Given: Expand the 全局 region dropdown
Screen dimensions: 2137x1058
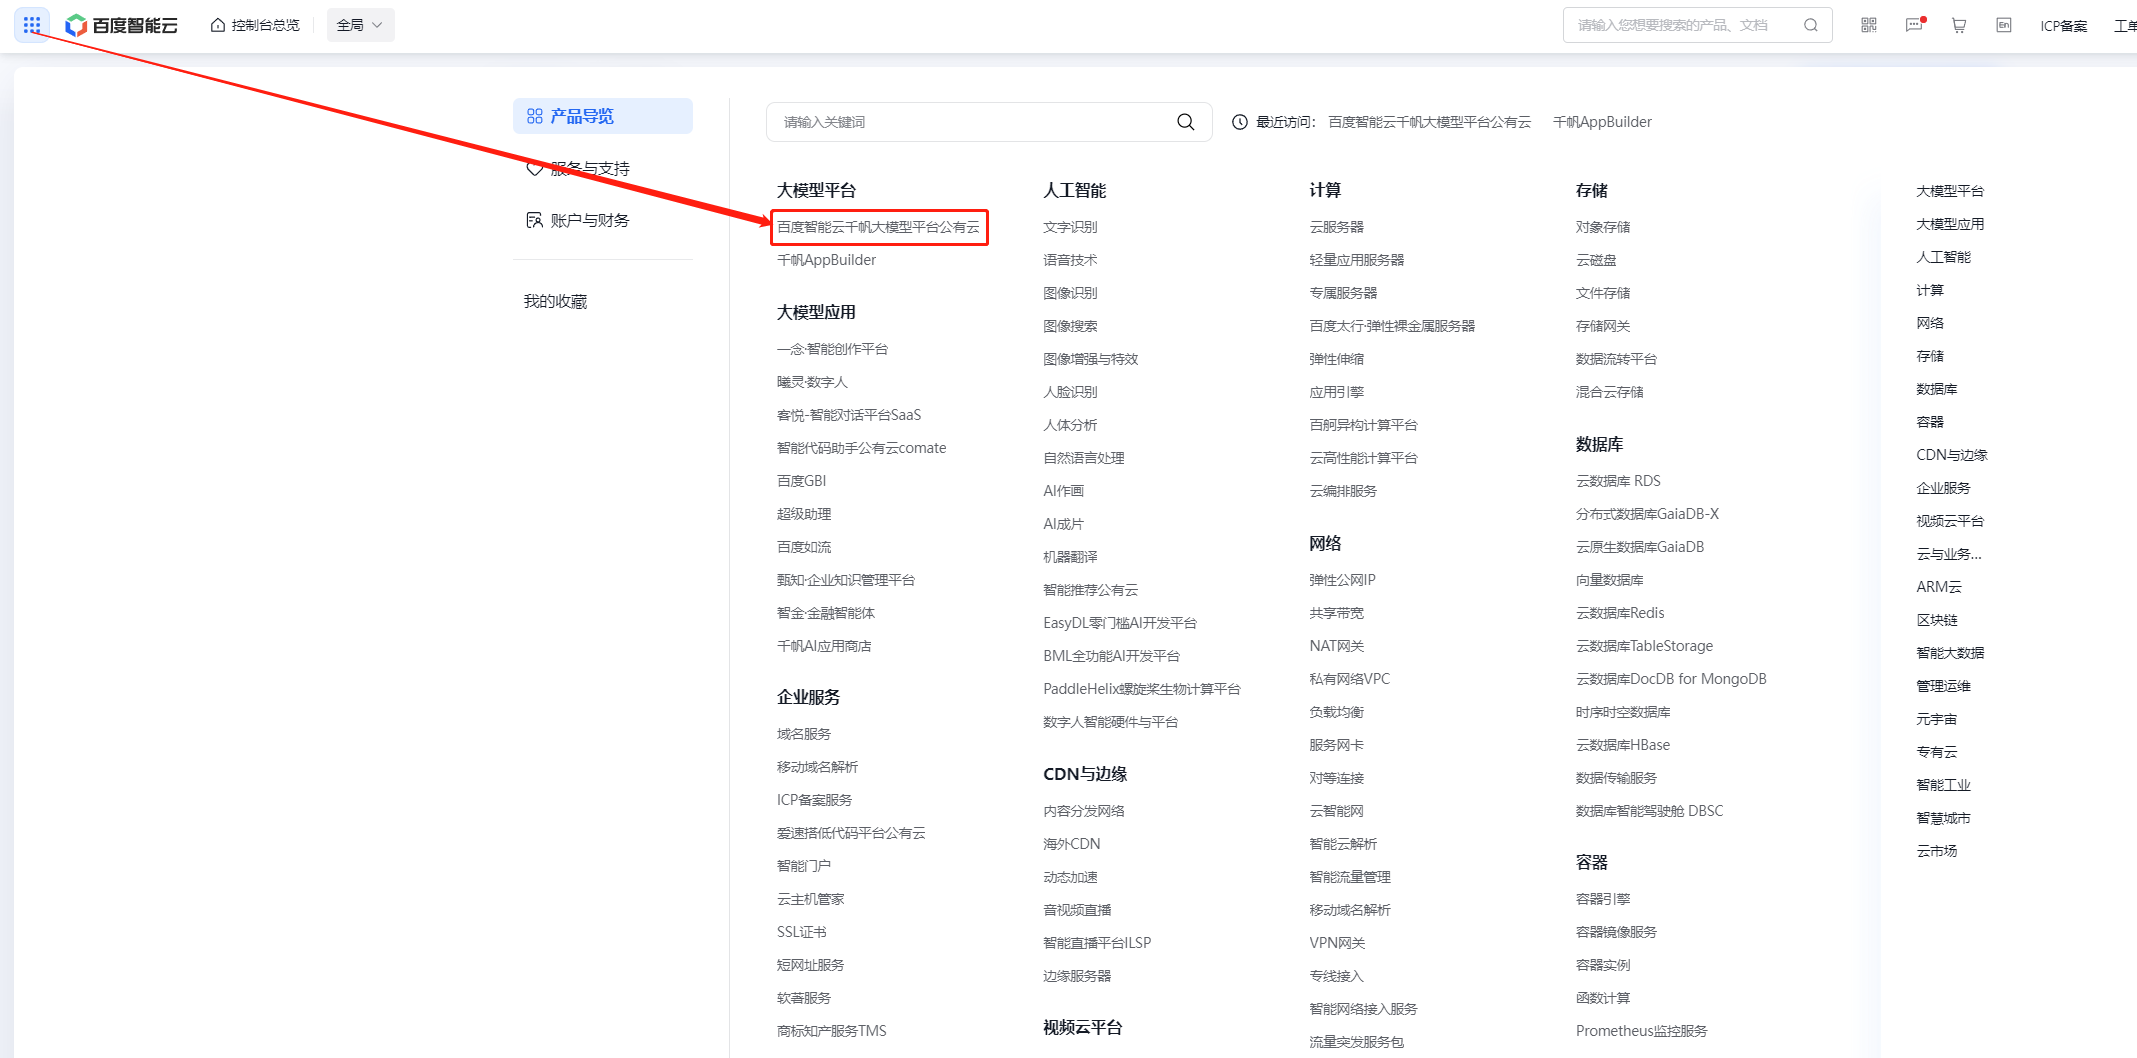Looking at the screenshot, I should [360, 25].
